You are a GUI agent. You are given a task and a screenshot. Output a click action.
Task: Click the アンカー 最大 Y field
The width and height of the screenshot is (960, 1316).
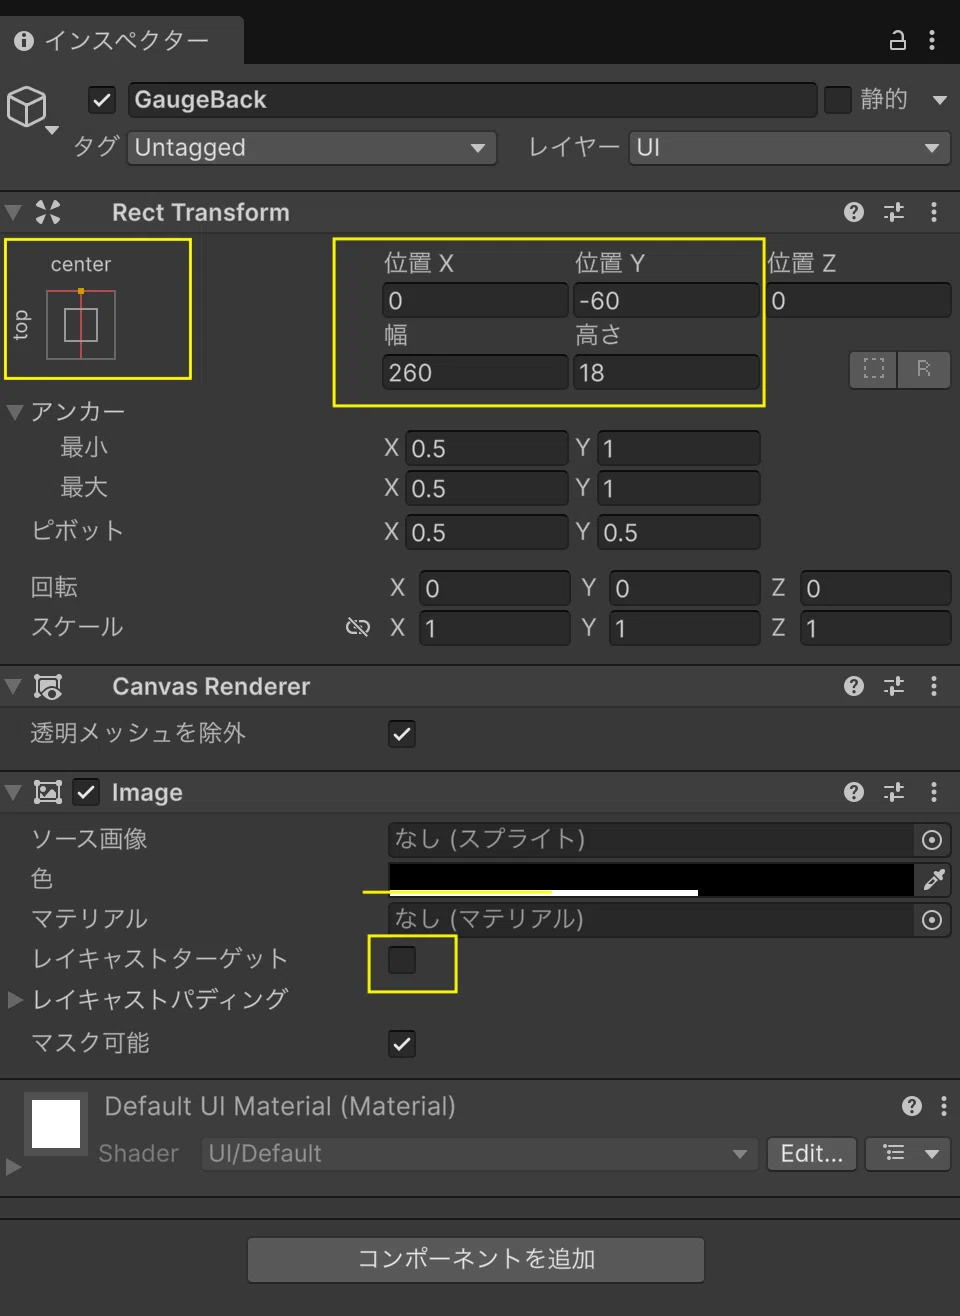click(679, 488)
